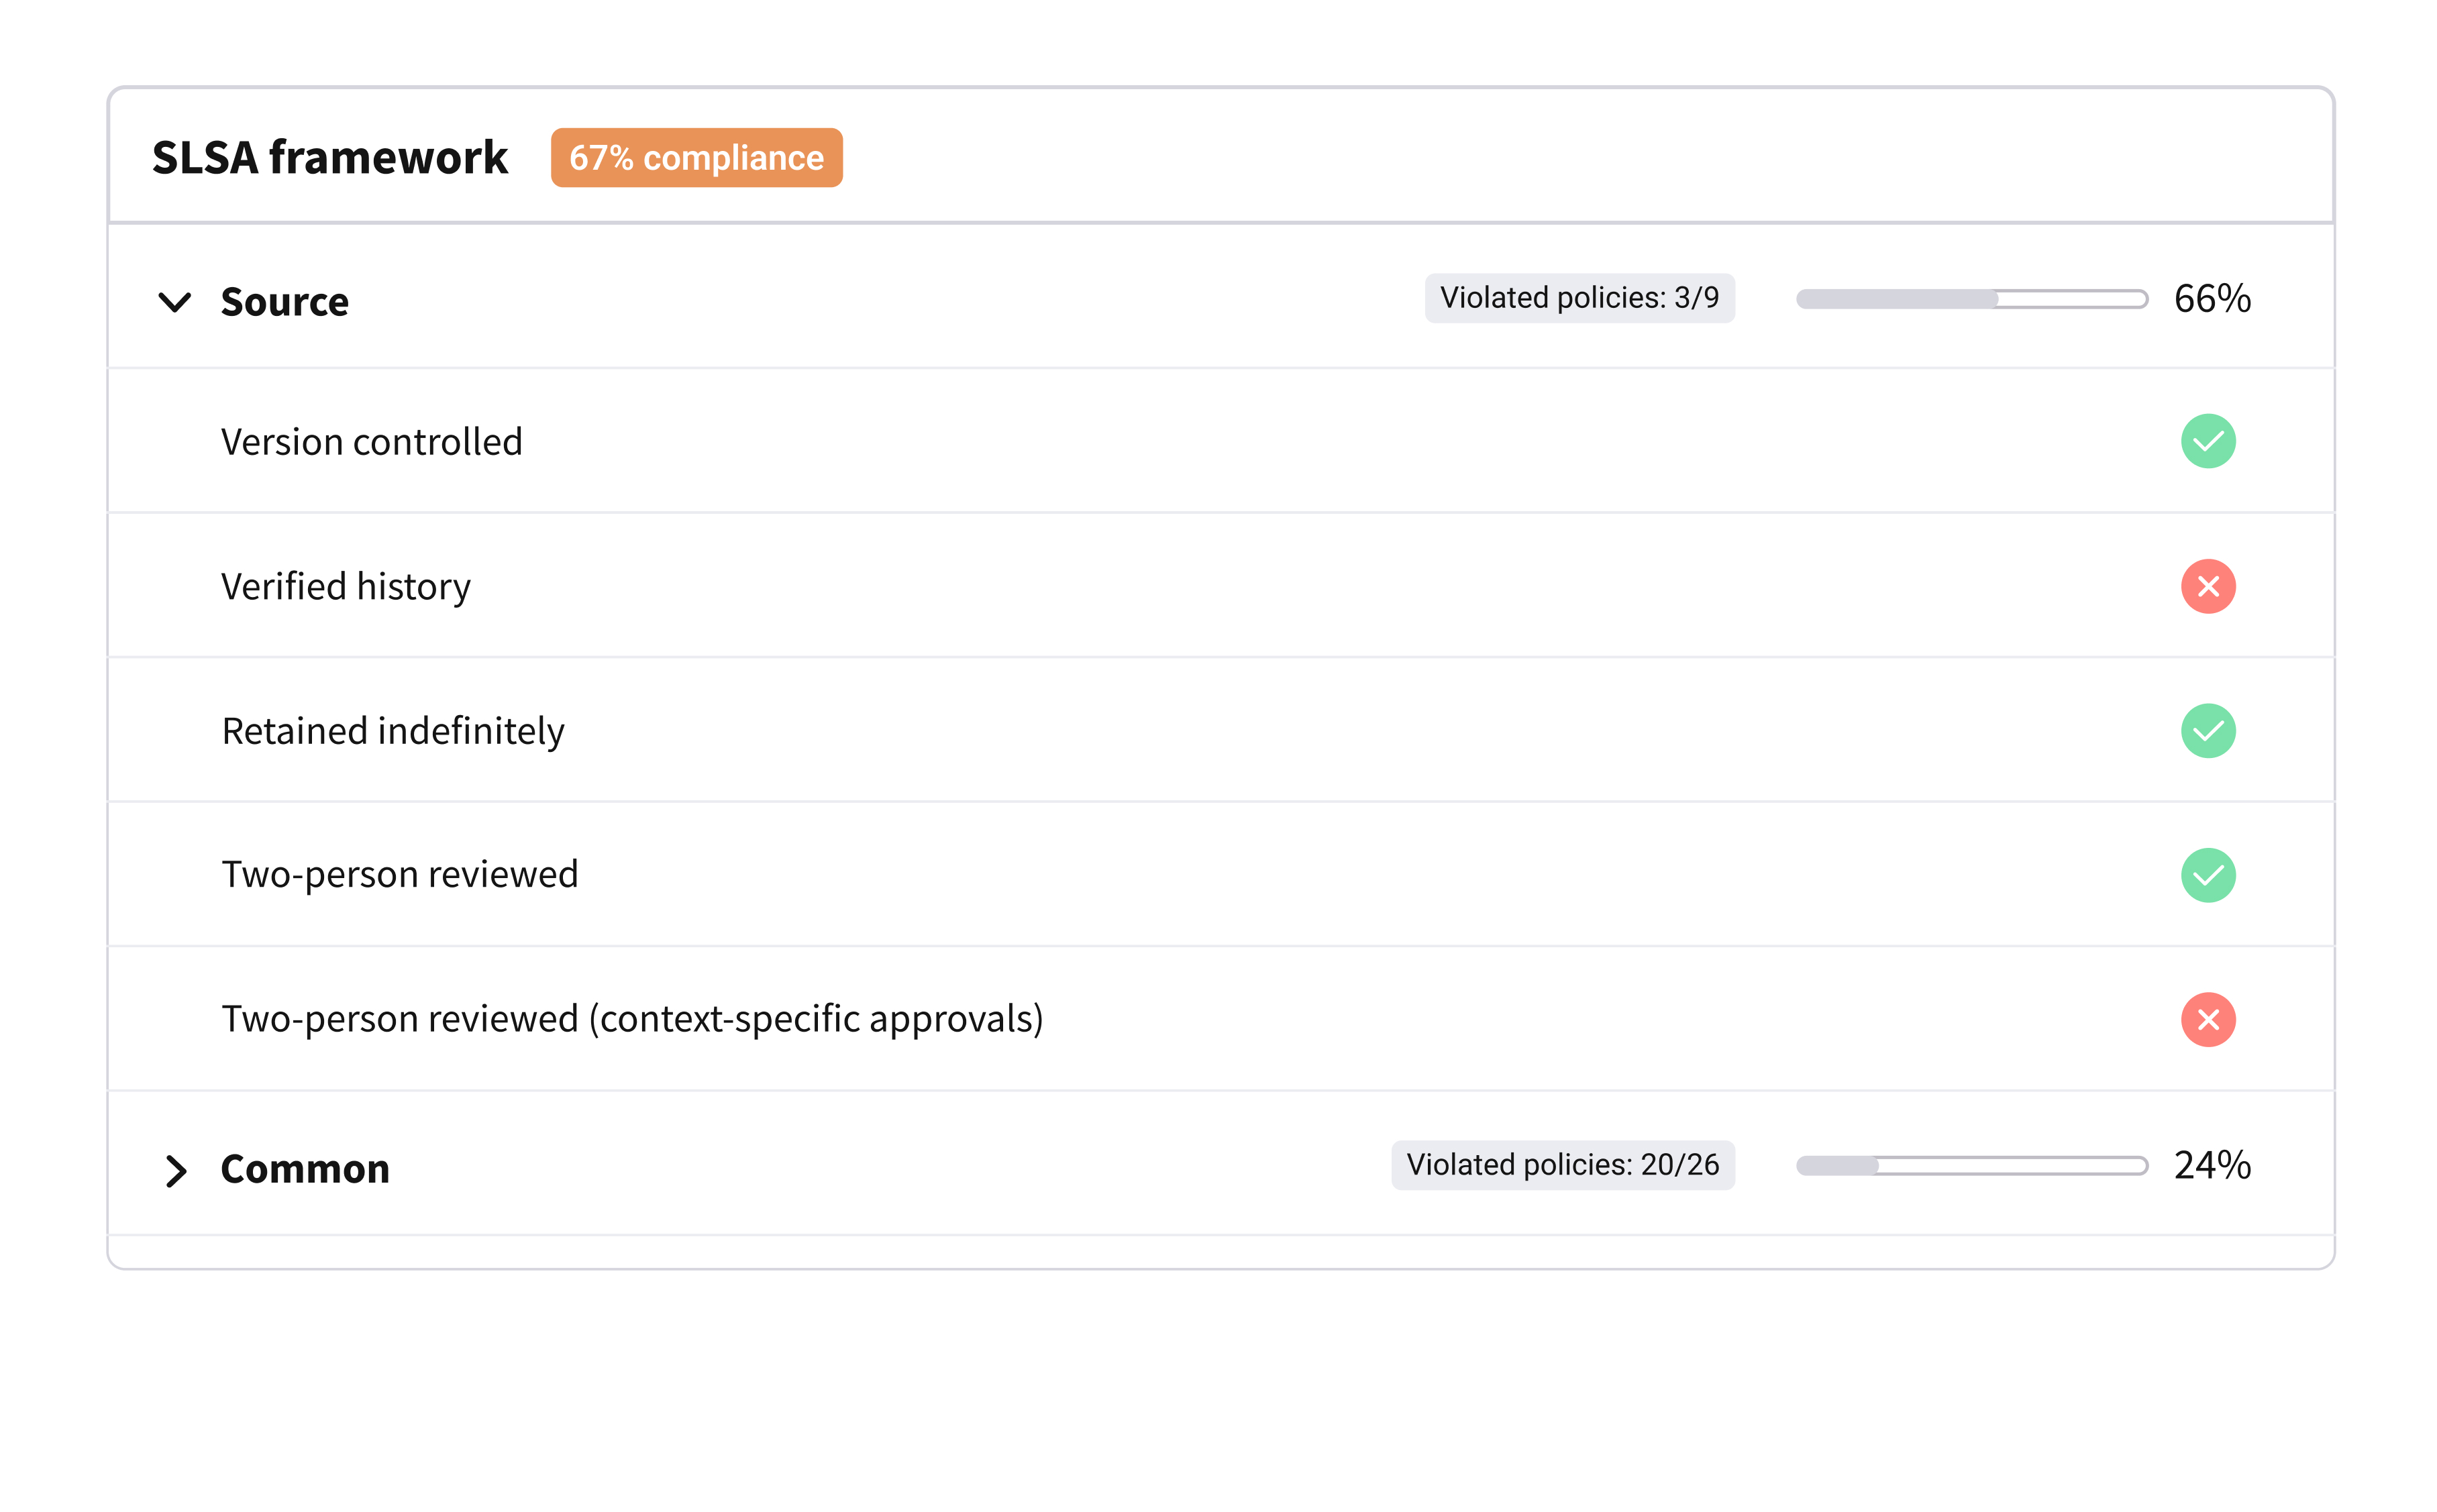The width and height of the screenshot is (2437, 1512).
Task: Collapse the Source section
Action: point(175,302)
